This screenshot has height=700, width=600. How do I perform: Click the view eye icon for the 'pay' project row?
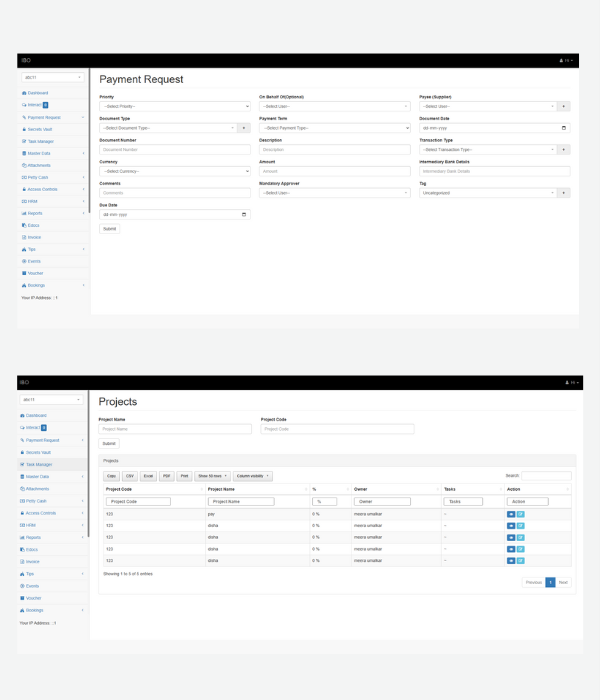click(511, 513)
